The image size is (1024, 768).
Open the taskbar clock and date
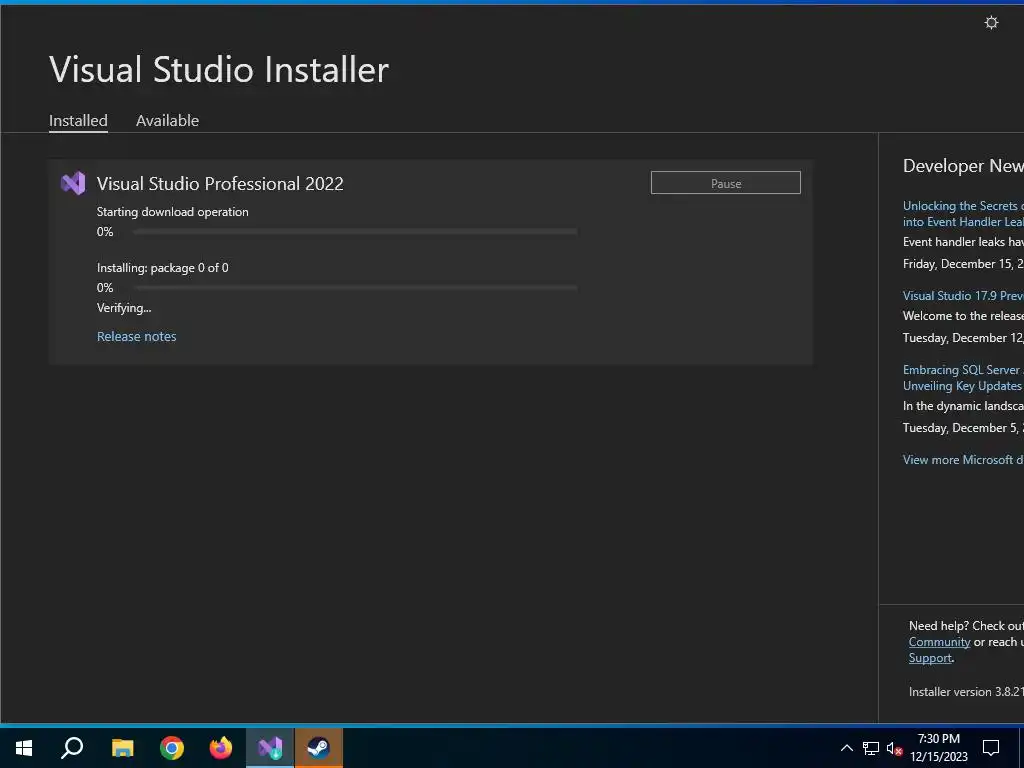pyautogui.click(x=938, y=748)
